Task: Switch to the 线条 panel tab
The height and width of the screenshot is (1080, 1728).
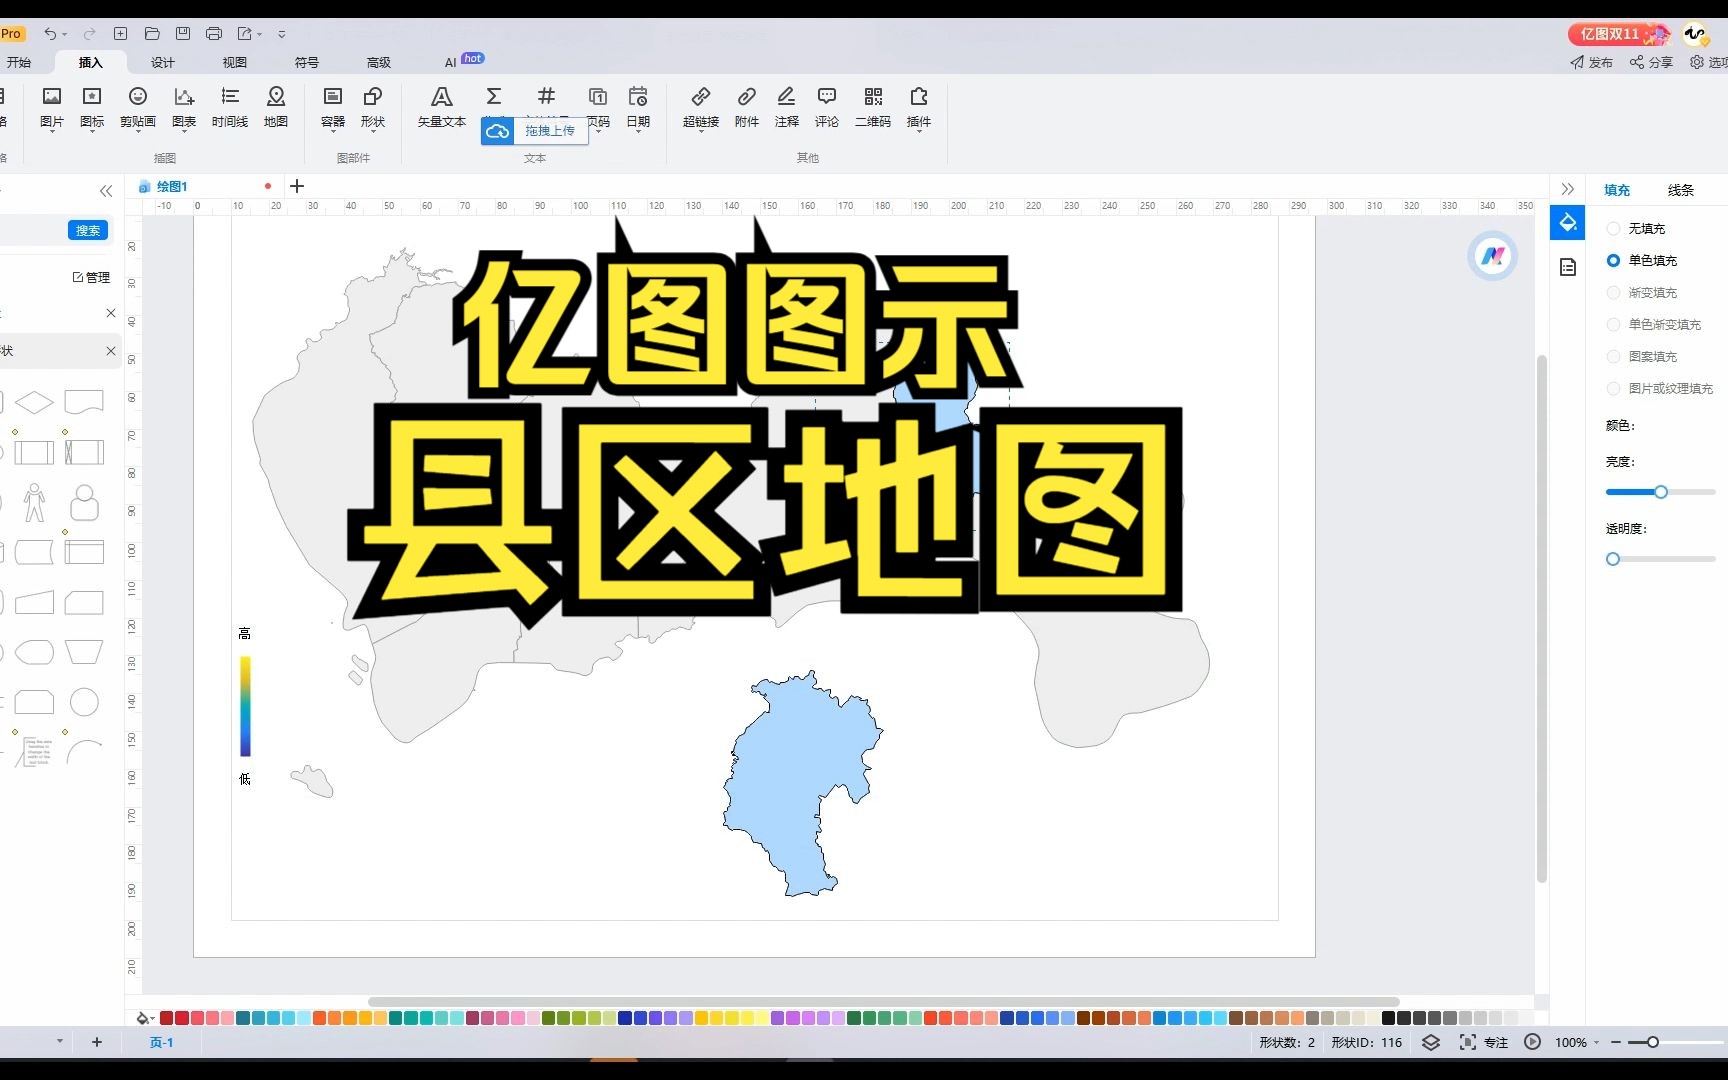Action: [1680, 189]
